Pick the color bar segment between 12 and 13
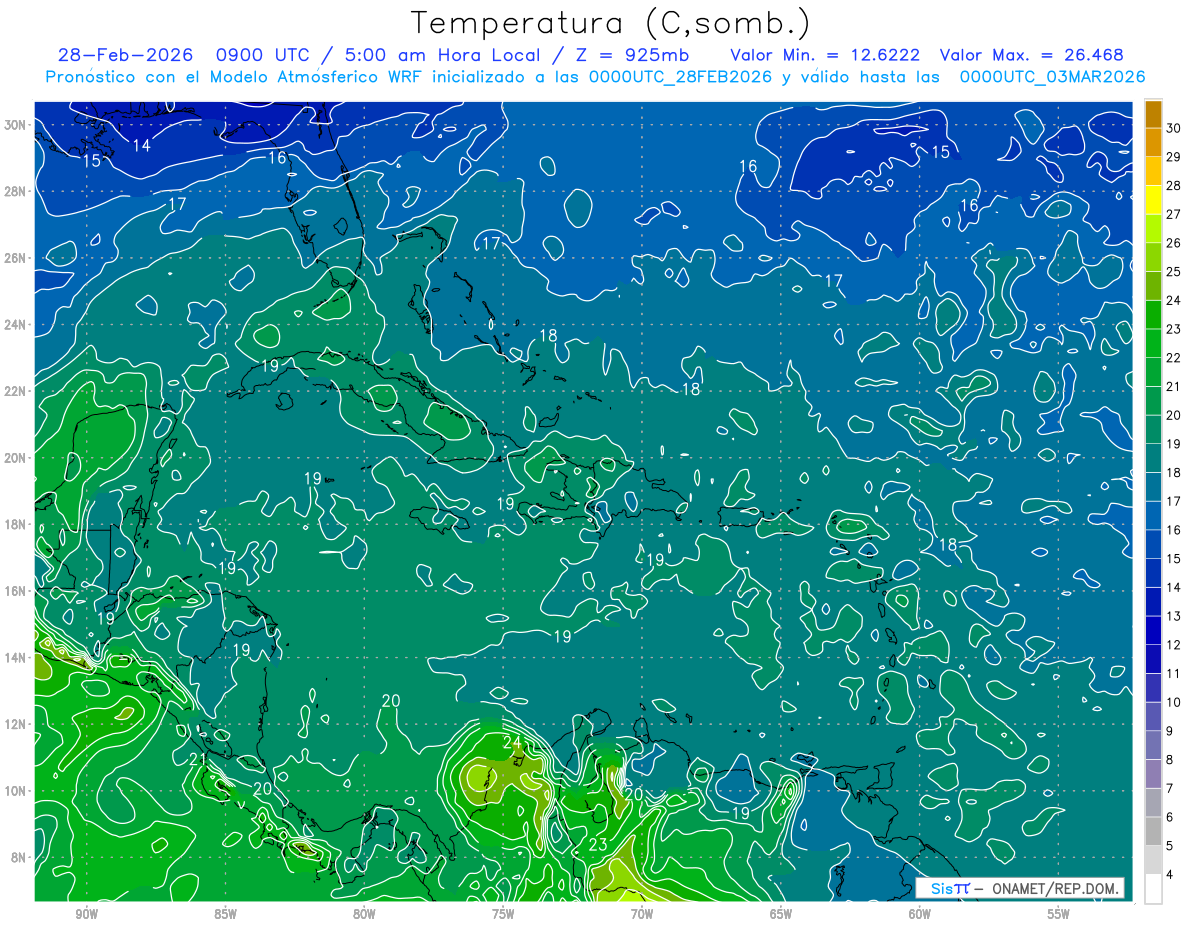Screen dimensions: 1200x927 pos(1153,631)
